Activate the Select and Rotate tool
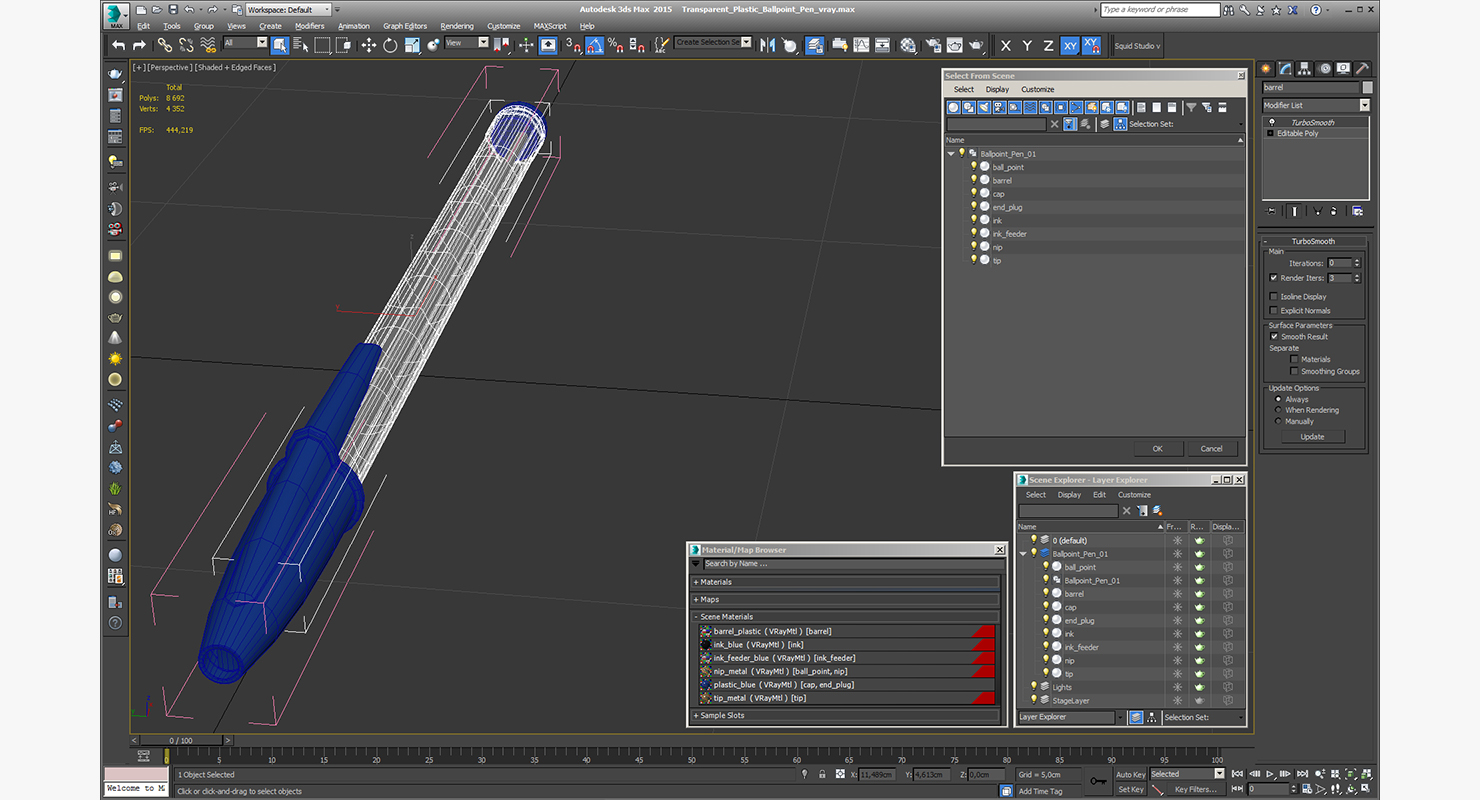This screenshot has height=800, width=1480. pyautogui.click(x=390, y=45)
